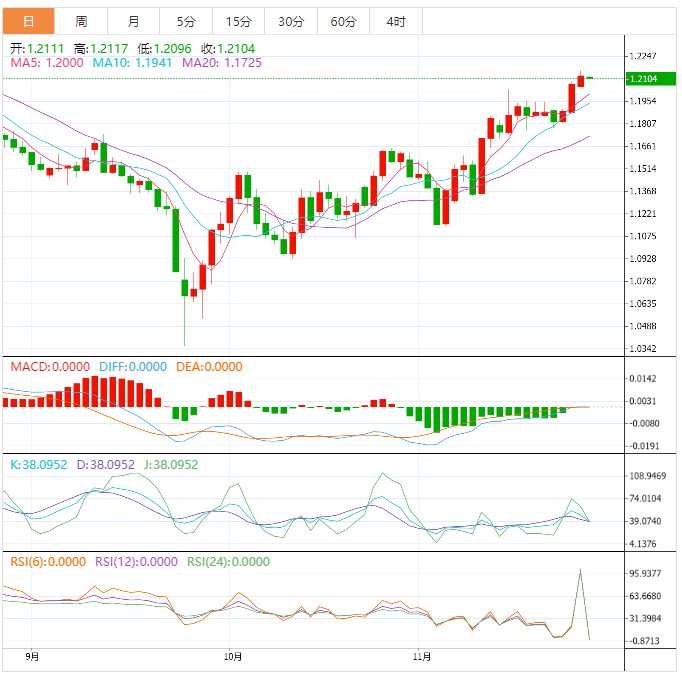Click the green current price tag 1.2104

pos(643,78)
